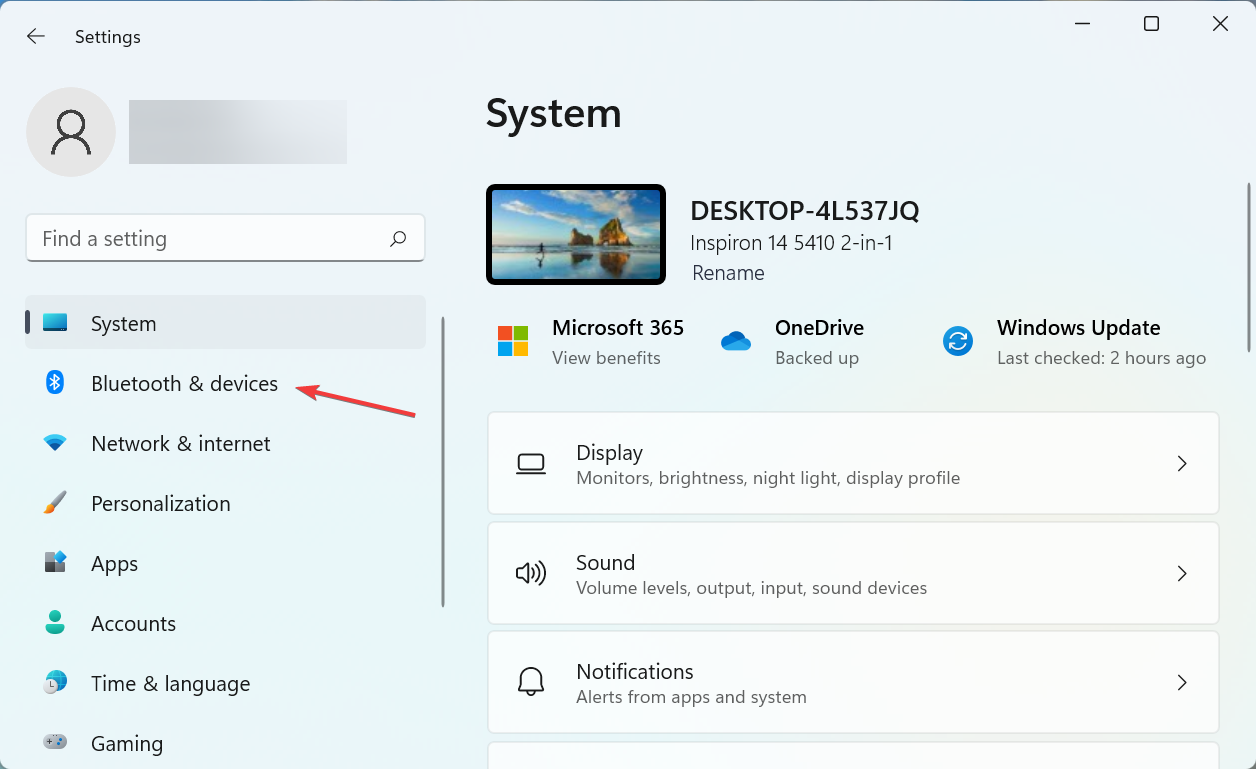Open Microsoft 365 View benefits
This screenshot has height=769, width=1256.
(606, 358)
